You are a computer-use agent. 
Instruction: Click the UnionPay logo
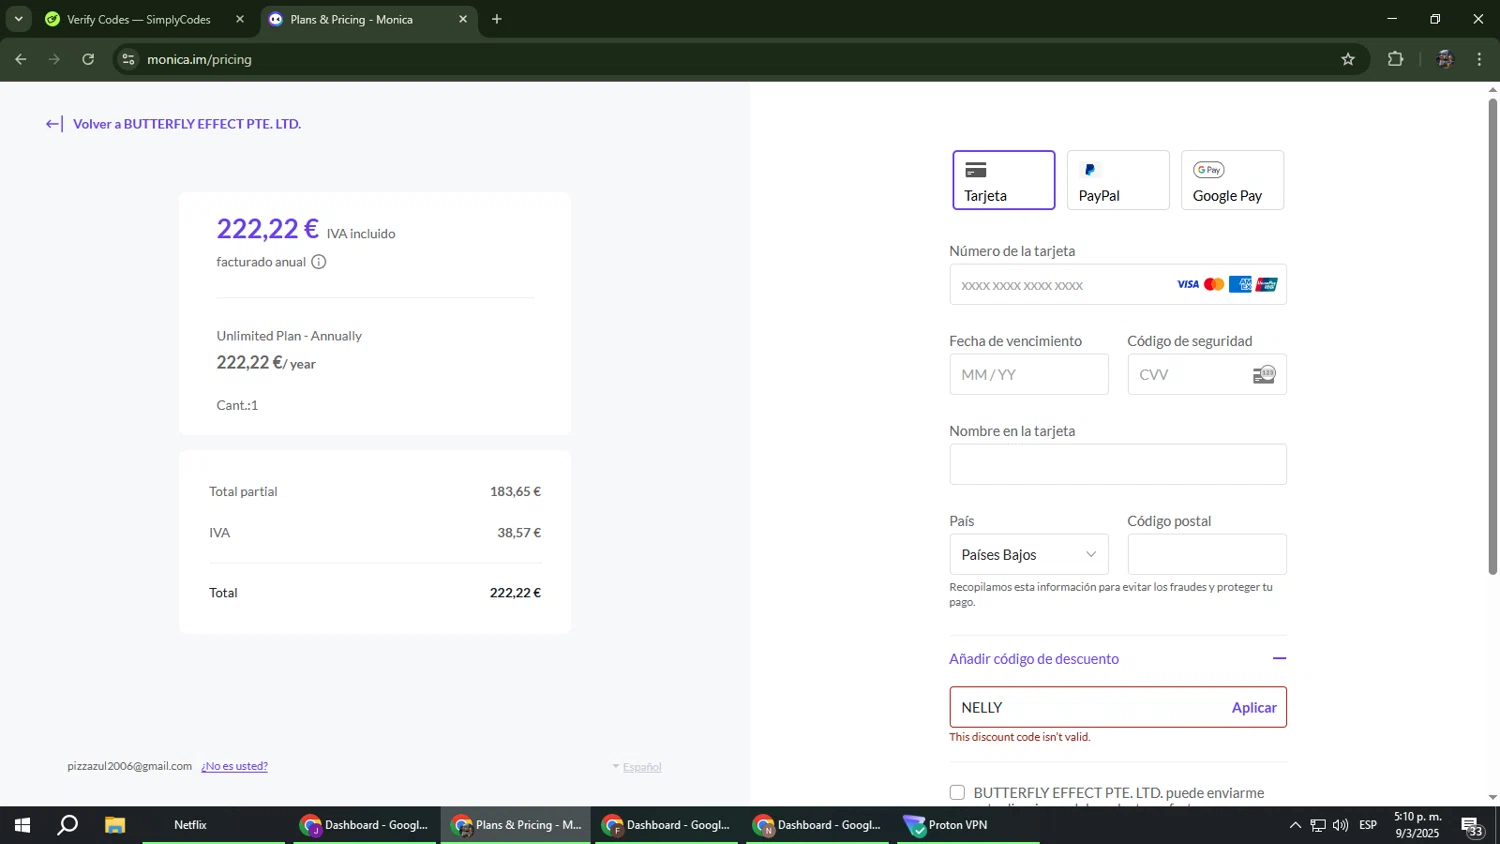point(1267,285)
